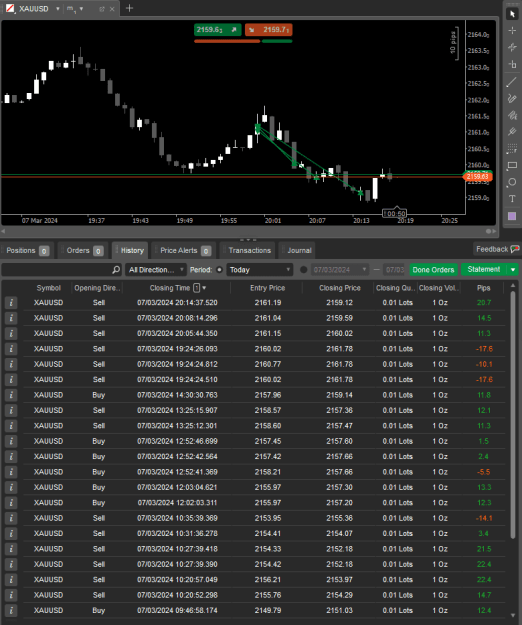Switch to the Transactions tab
This screenshot has height=625, width=522.
click(247, 250)
